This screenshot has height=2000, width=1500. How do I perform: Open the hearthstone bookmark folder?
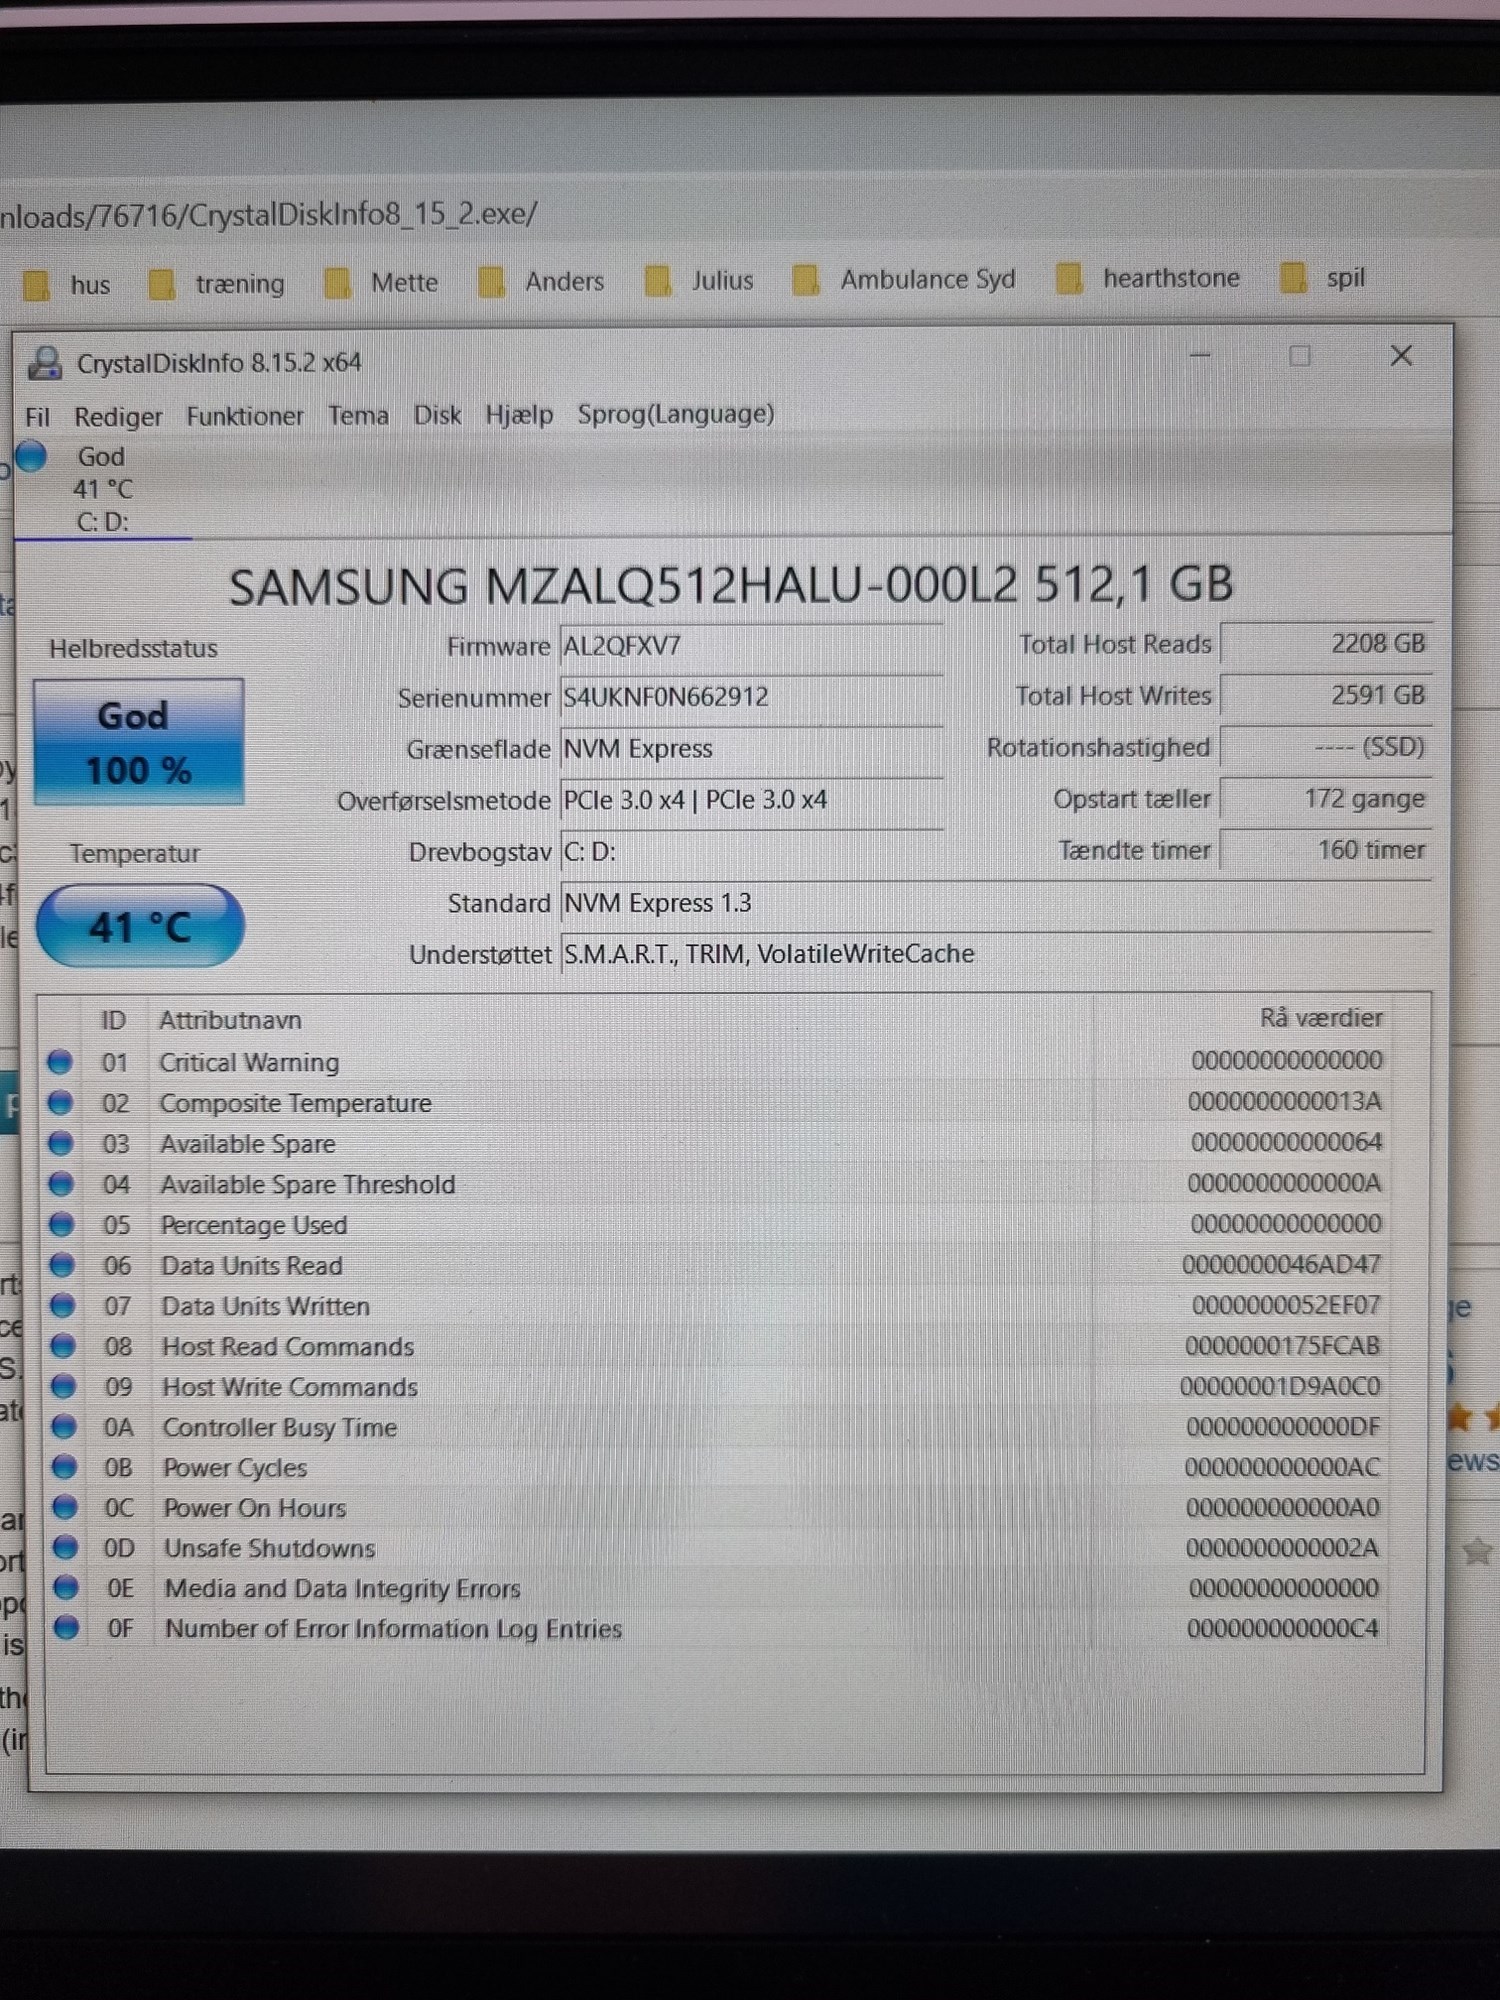point(1148,278)
